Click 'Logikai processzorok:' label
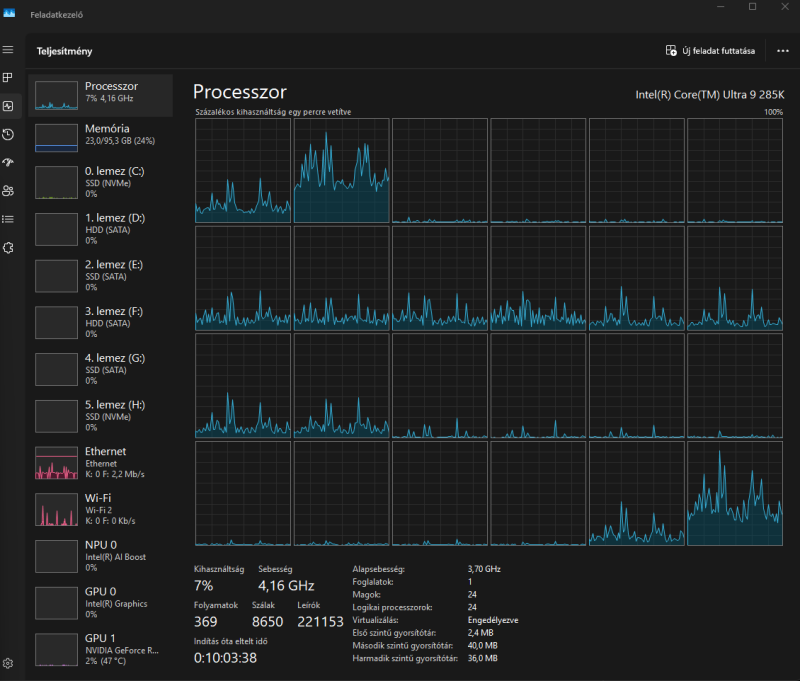800x681 pixels. [x=392, y=608]
